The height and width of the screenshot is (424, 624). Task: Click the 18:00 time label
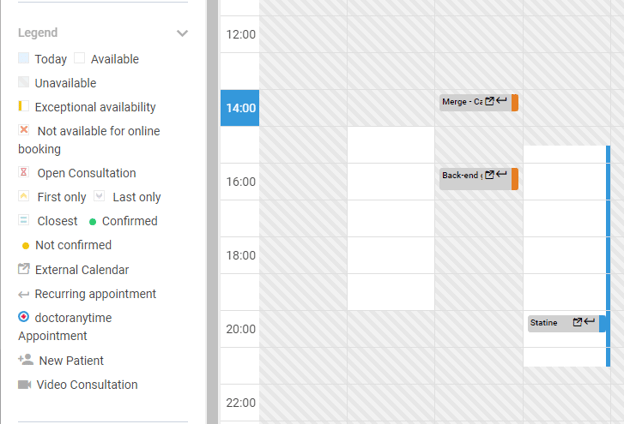point(240,255)
